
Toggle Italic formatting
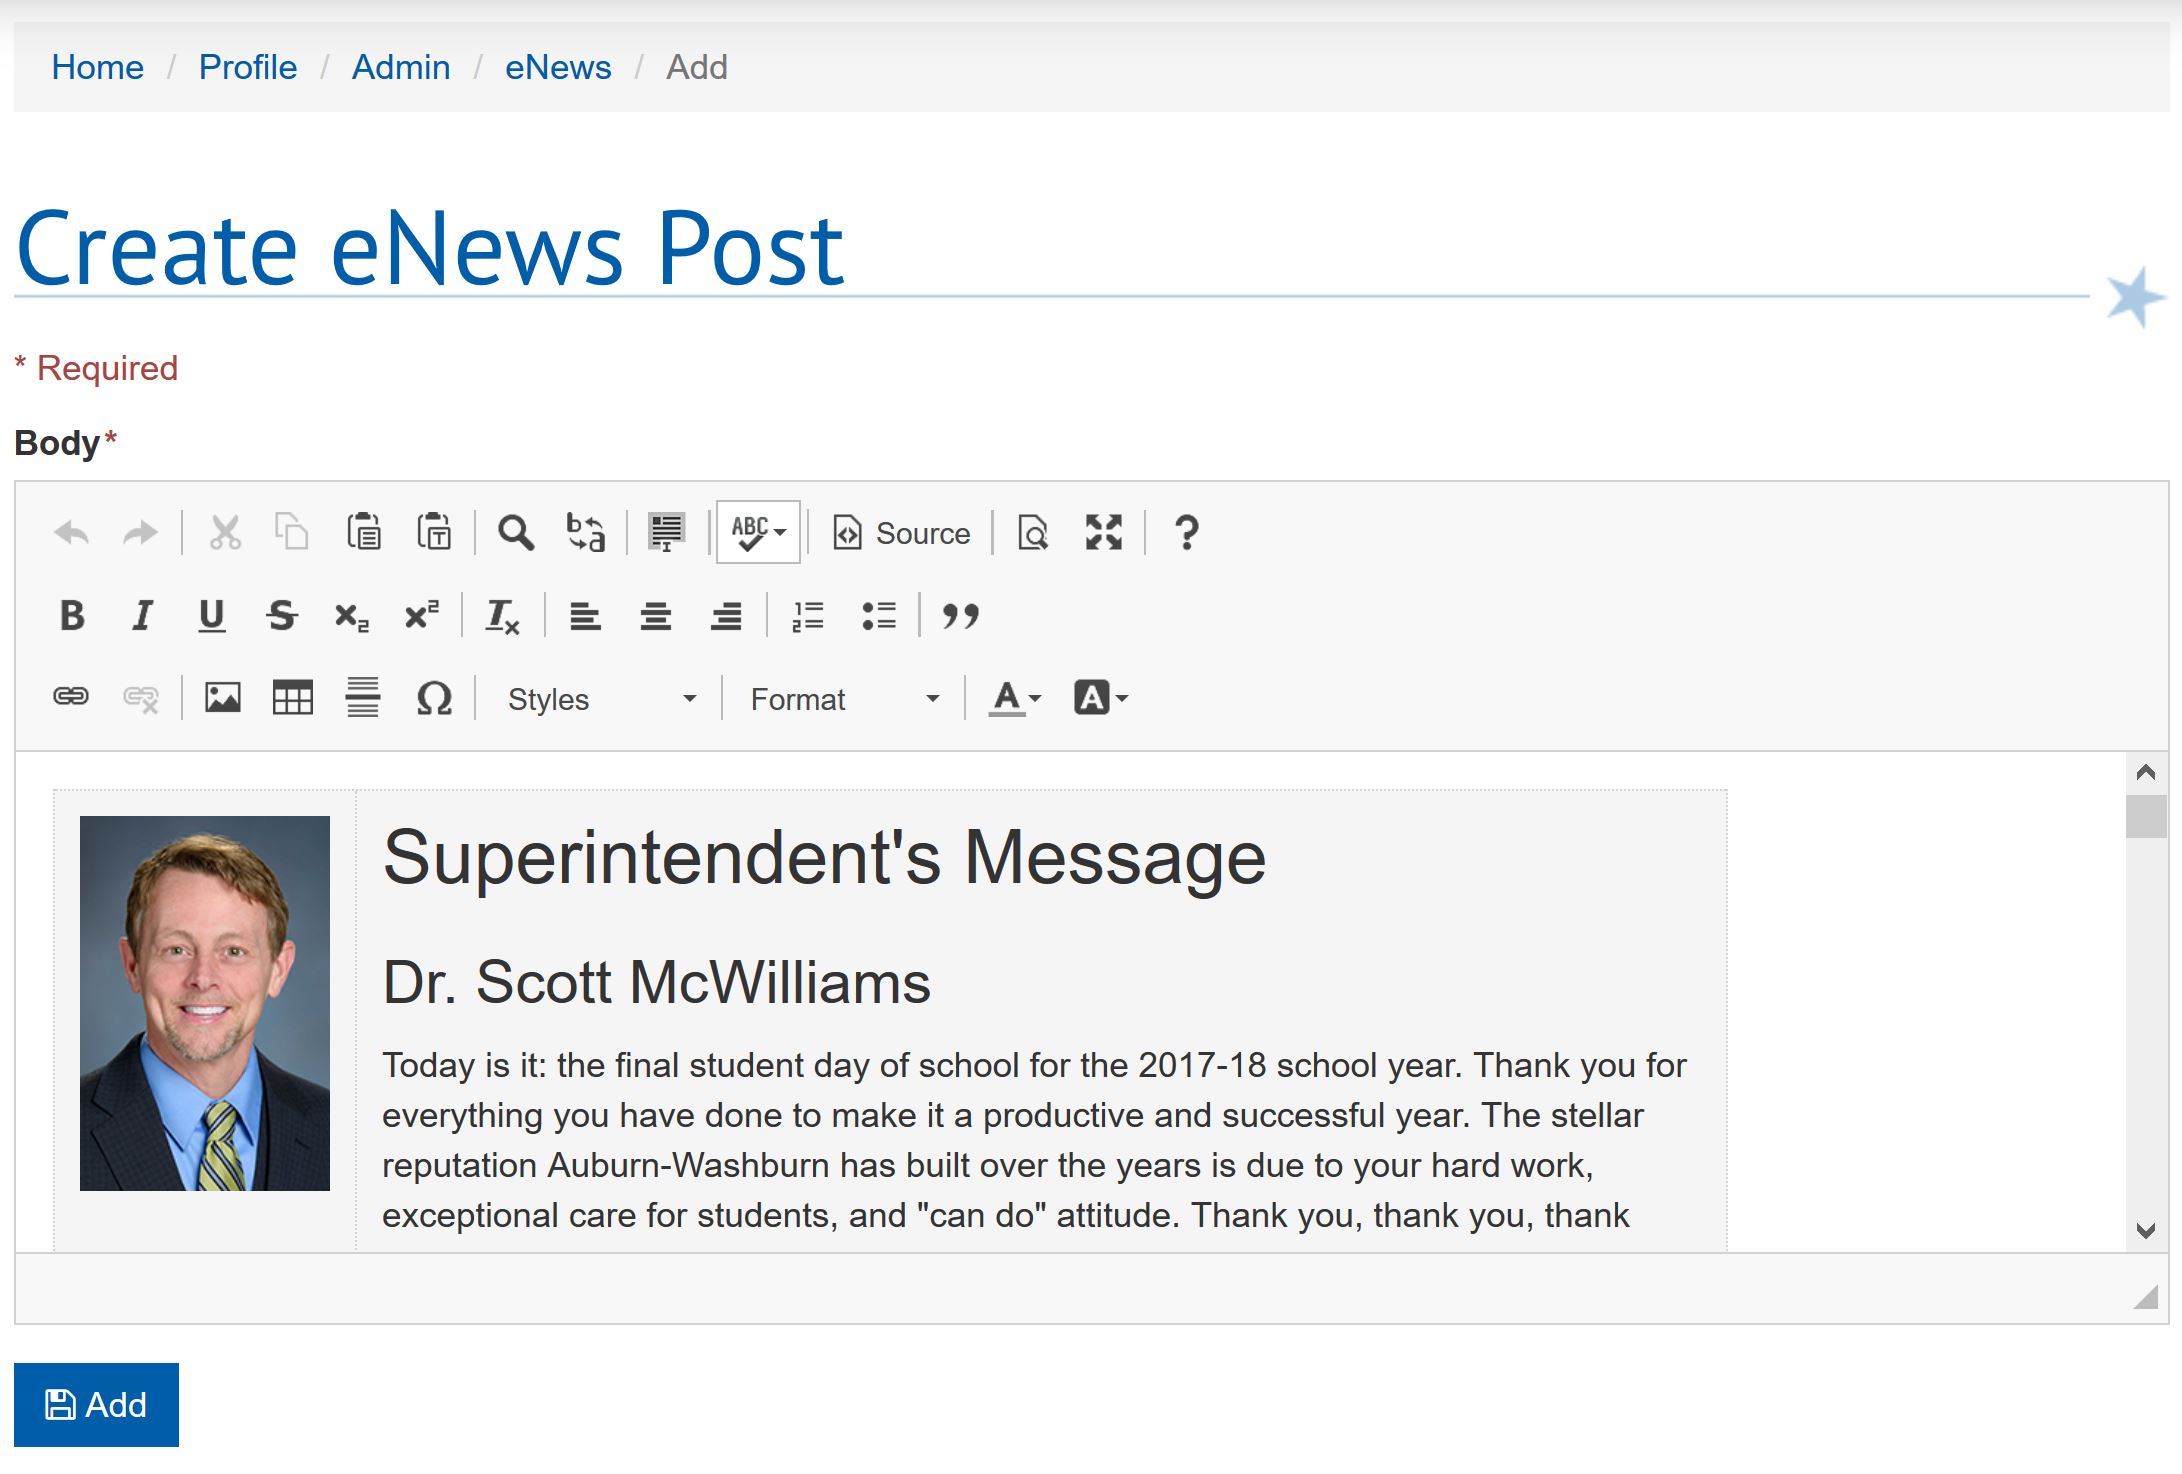click(142, 616)
